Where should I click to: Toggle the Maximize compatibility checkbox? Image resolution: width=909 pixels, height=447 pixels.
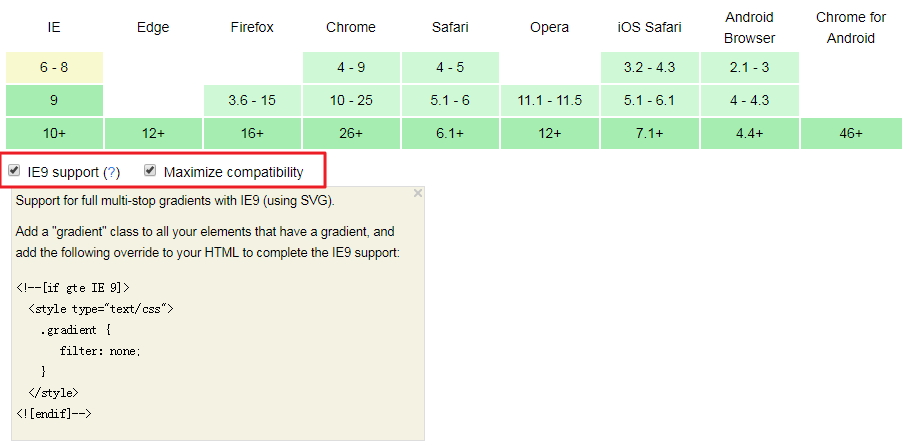tap(150, 170)
